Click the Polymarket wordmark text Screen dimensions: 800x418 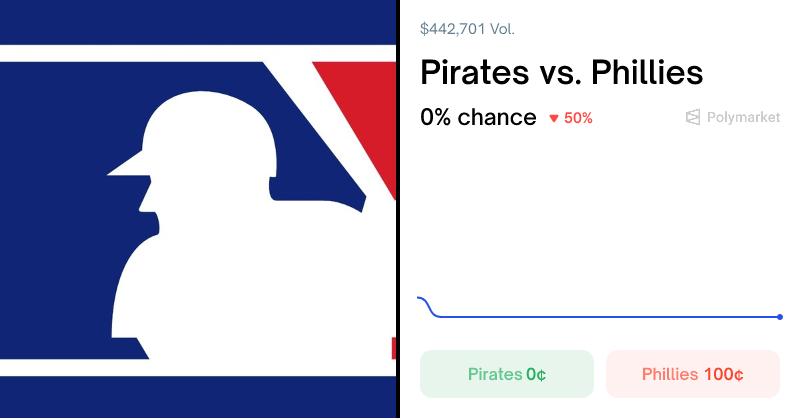coord(743,118)
